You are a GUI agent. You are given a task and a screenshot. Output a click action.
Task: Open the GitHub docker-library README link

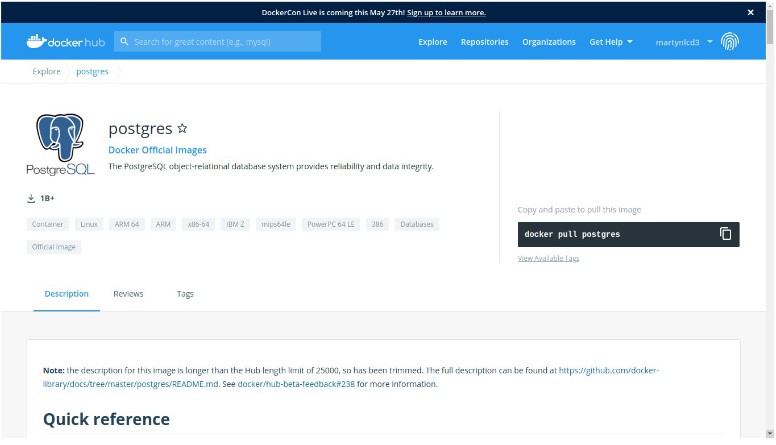(x=608, y=370)
